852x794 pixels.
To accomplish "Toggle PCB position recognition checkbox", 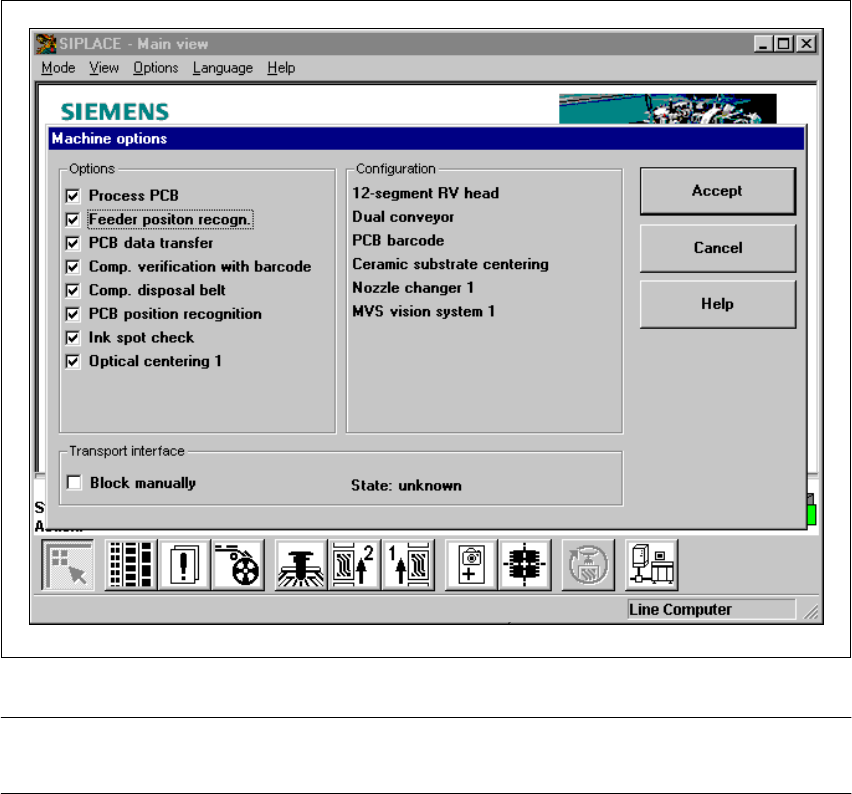I will click(72, 314).
